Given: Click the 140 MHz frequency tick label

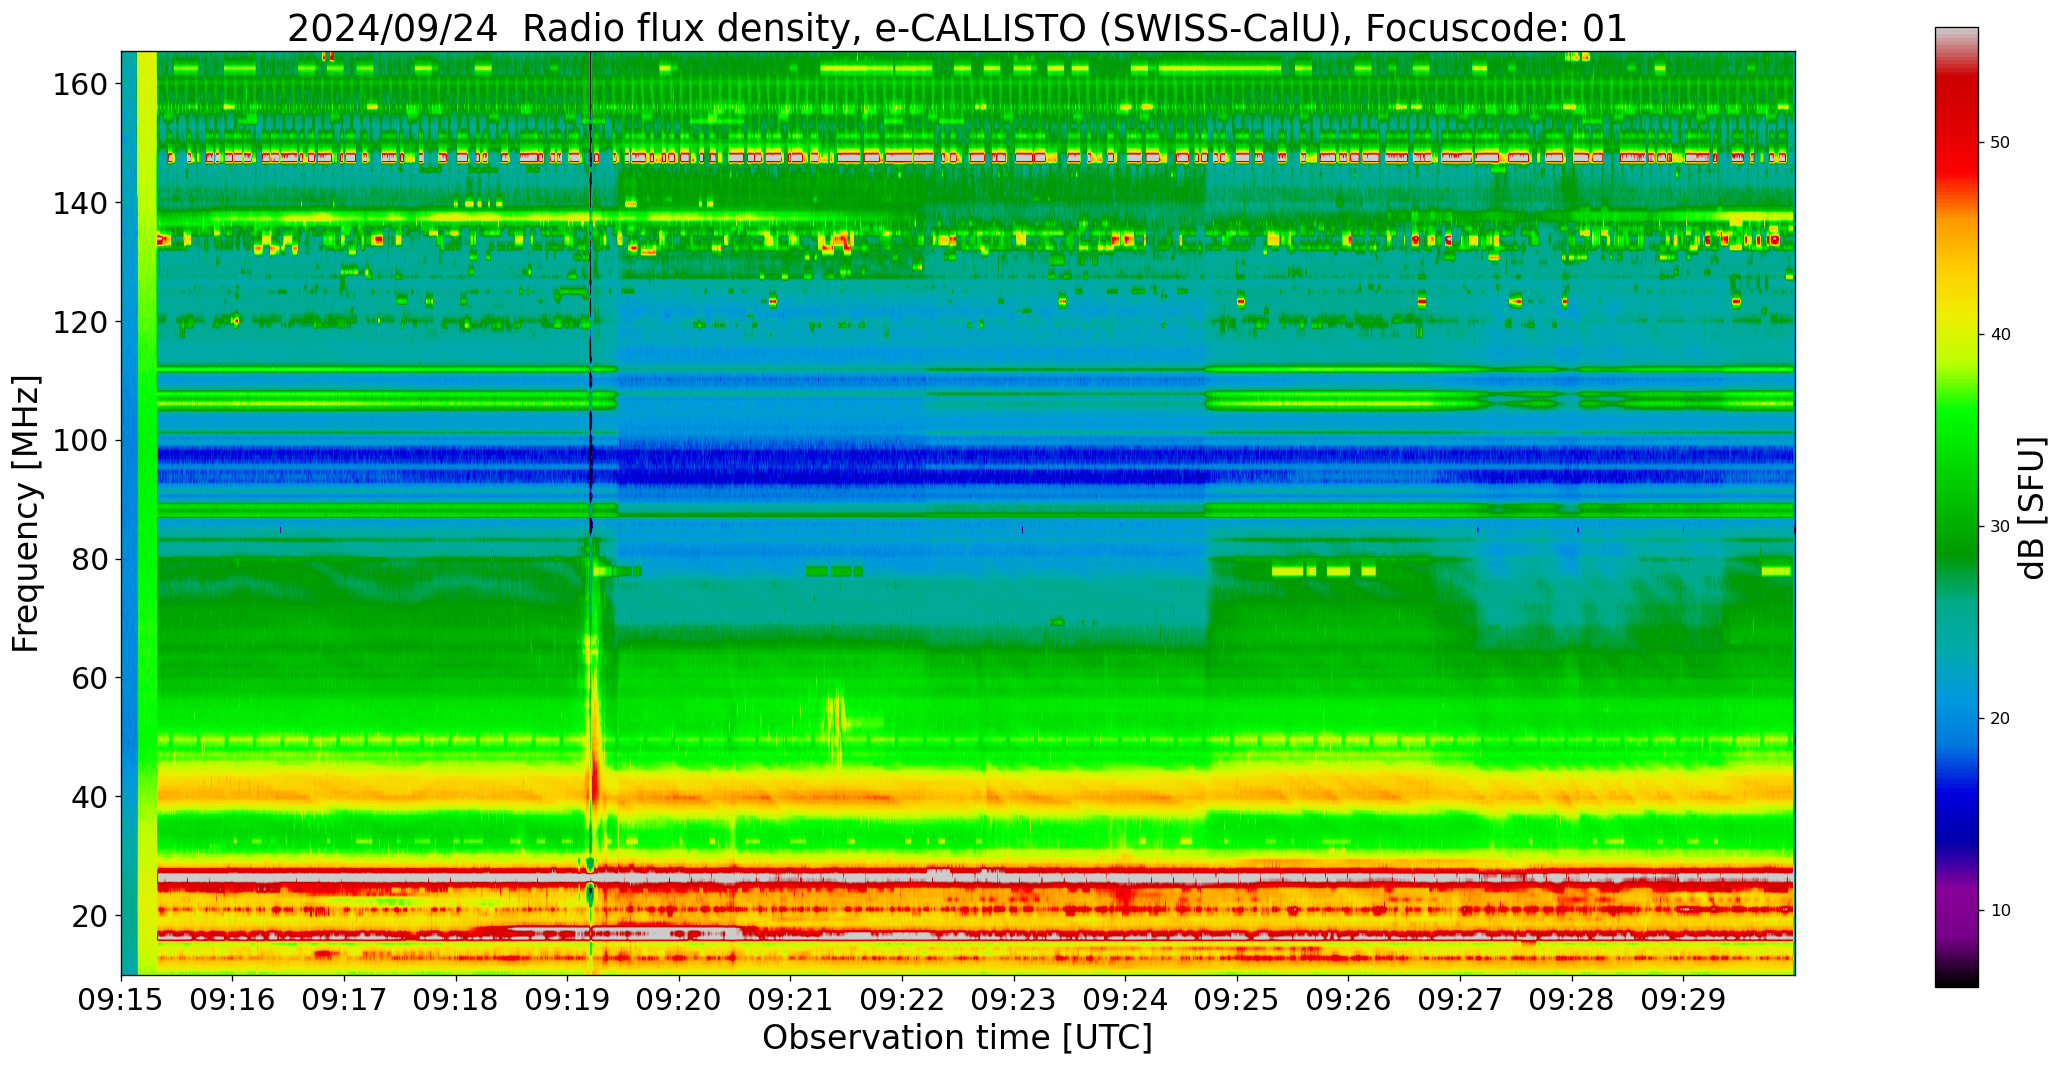Looking at the screenshot, I should 80,203.
